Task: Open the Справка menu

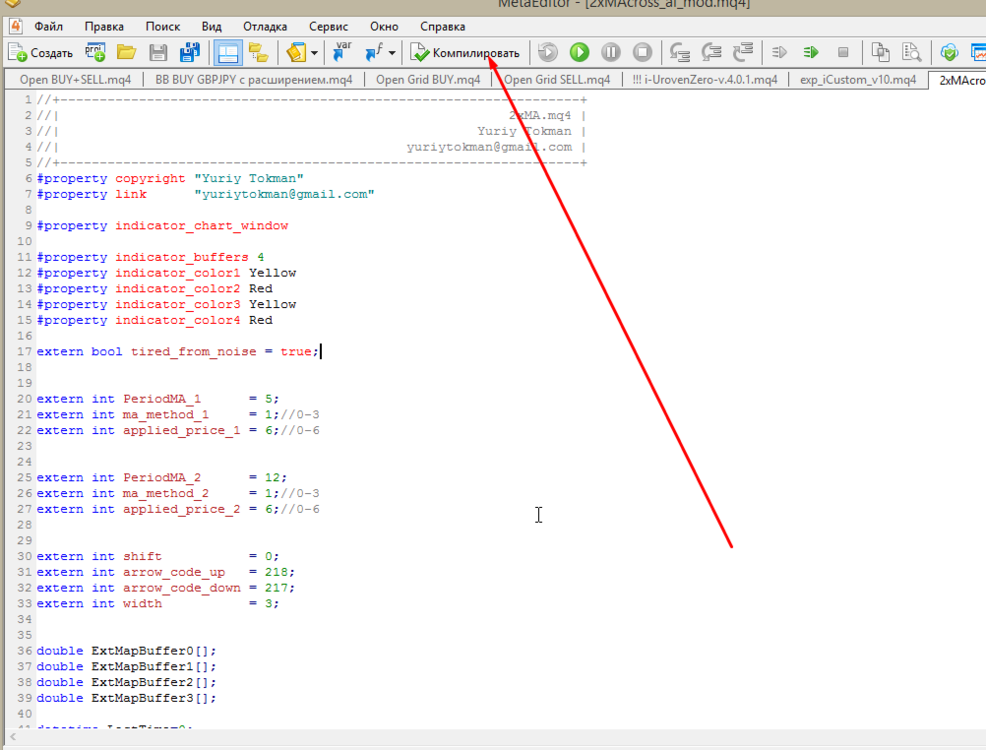Action: tap(442, 26)
